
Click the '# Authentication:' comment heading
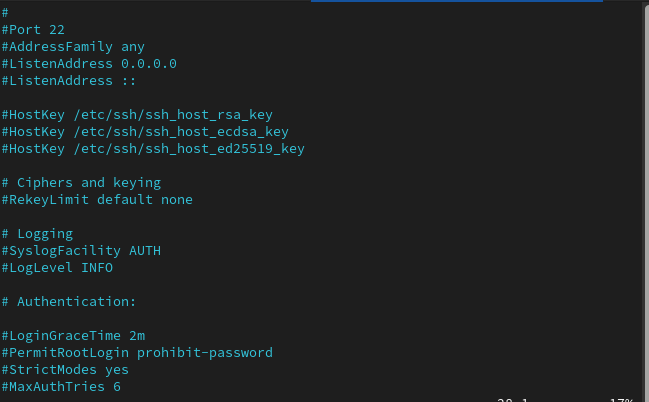click(x=69, y=301)
